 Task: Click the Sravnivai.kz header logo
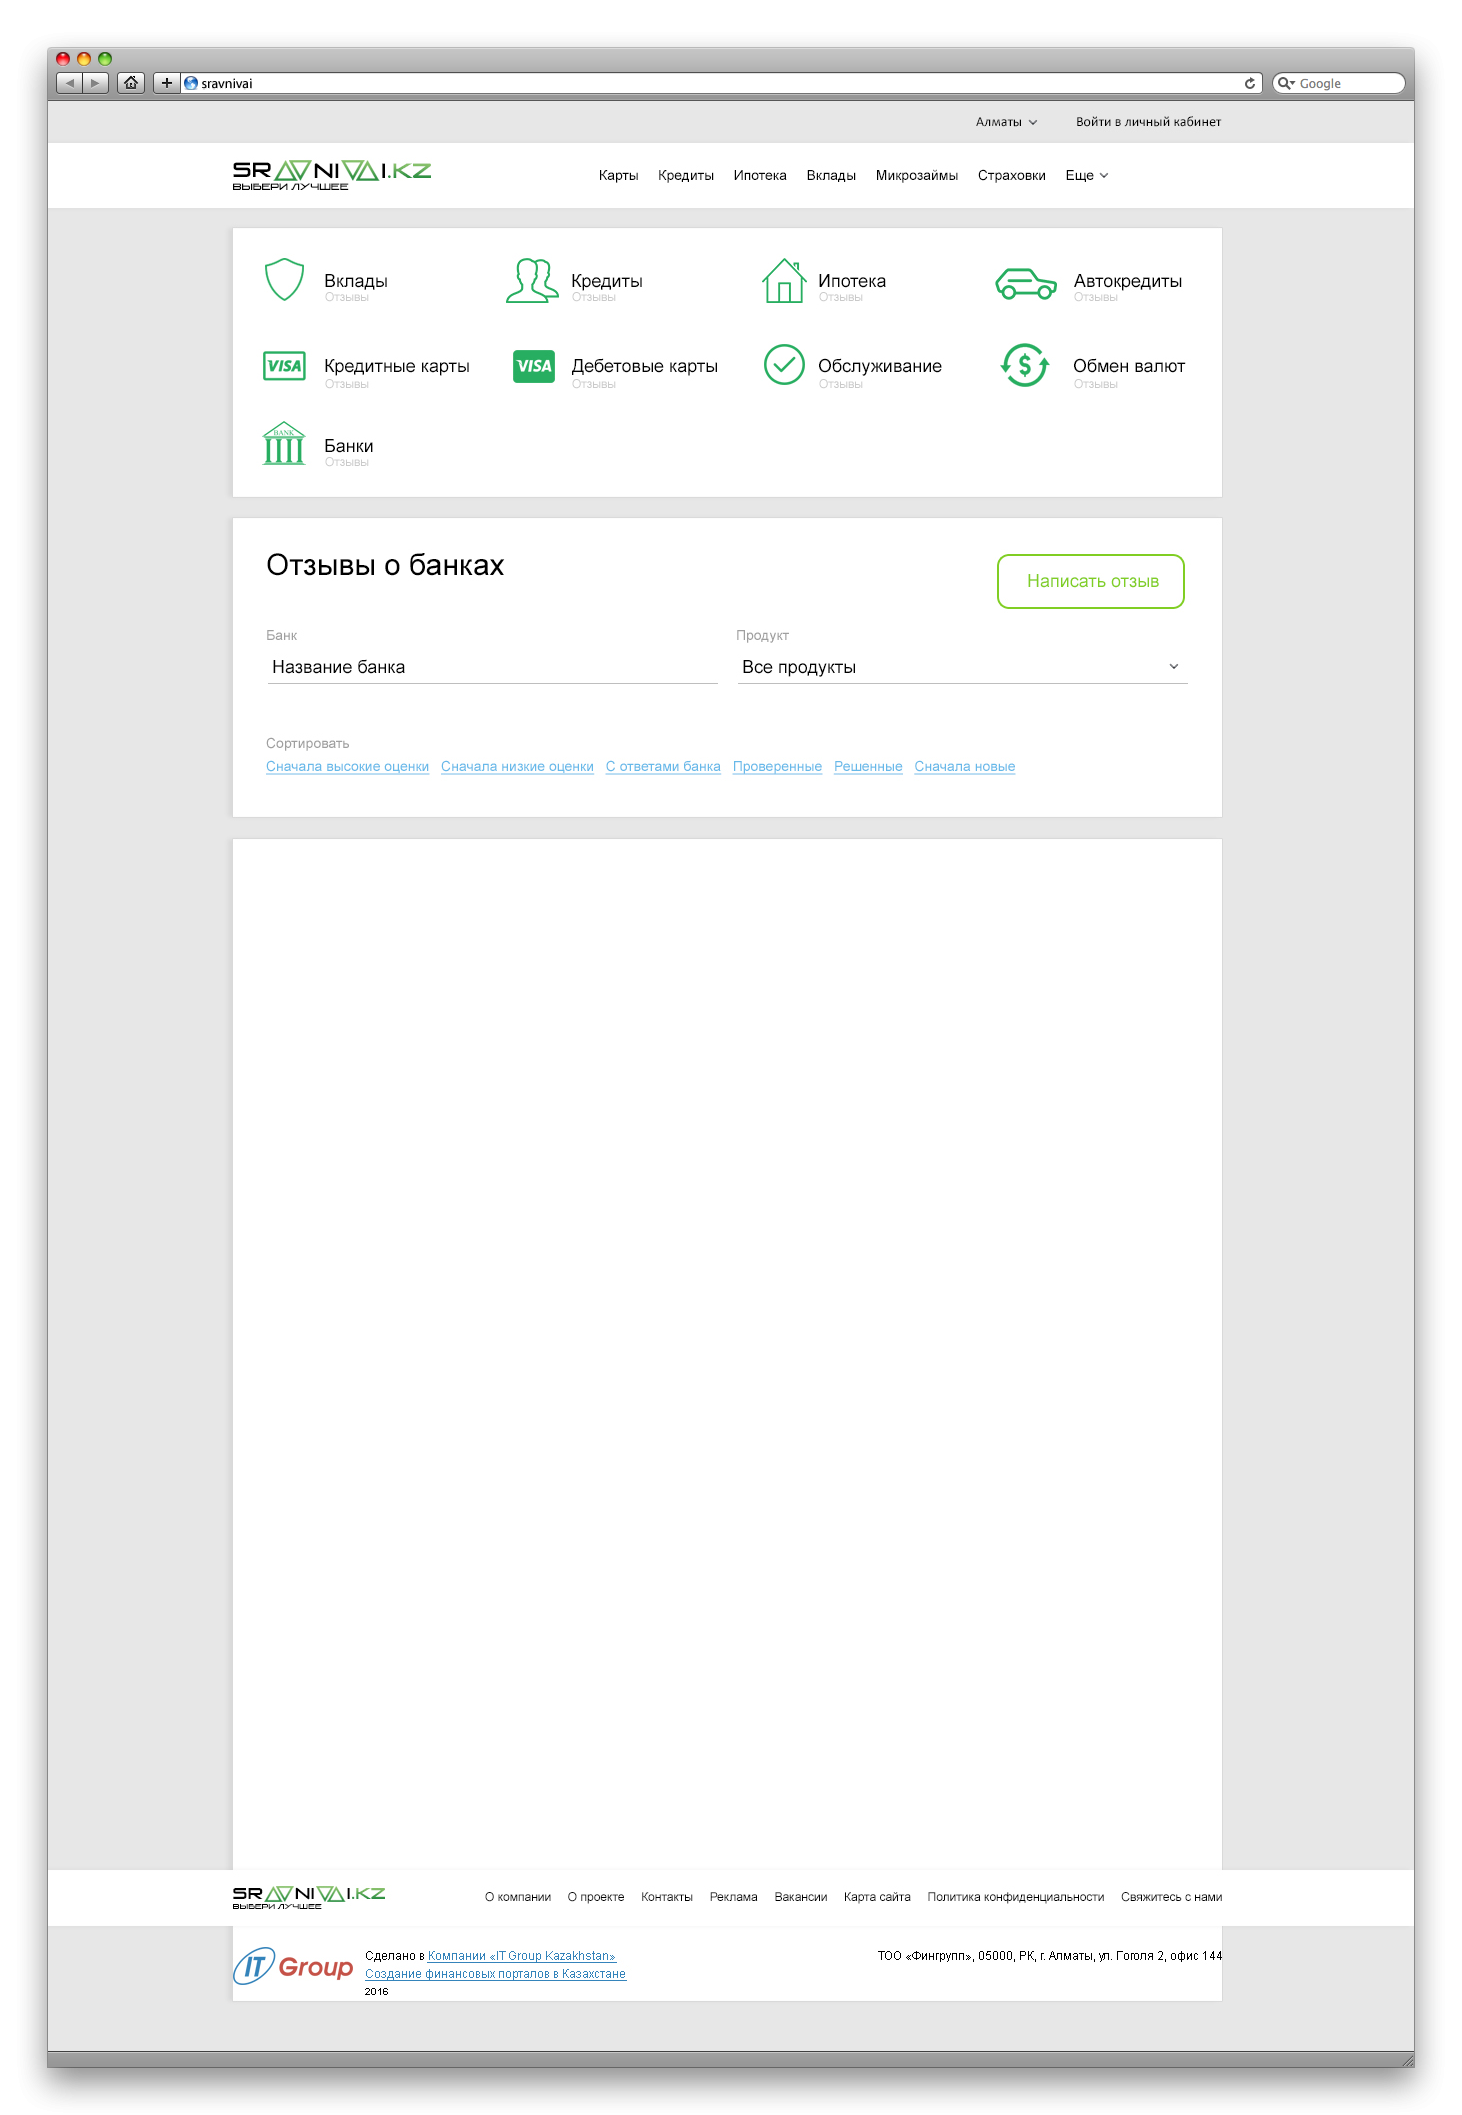tap(332, 175)
